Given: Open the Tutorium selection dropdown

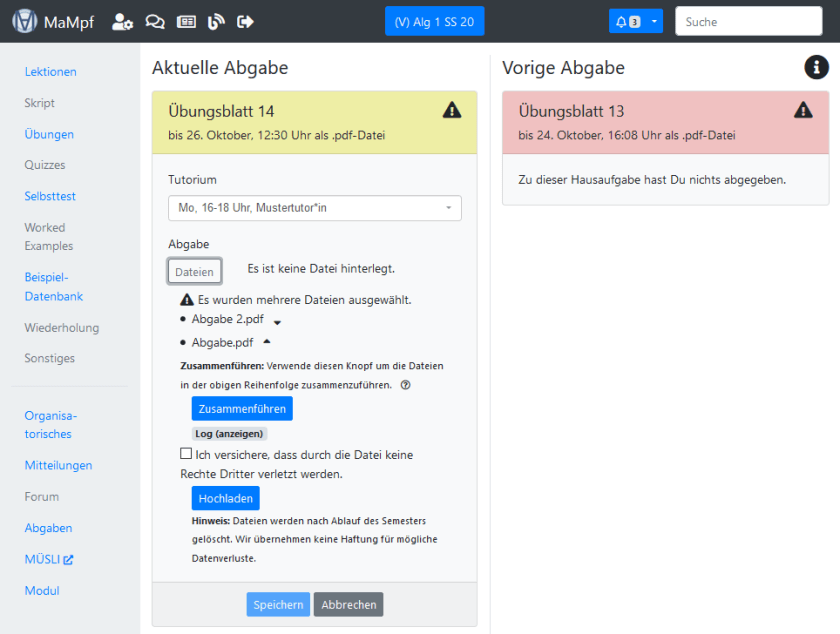Looking at the screenshot, I should click(314, 208).
